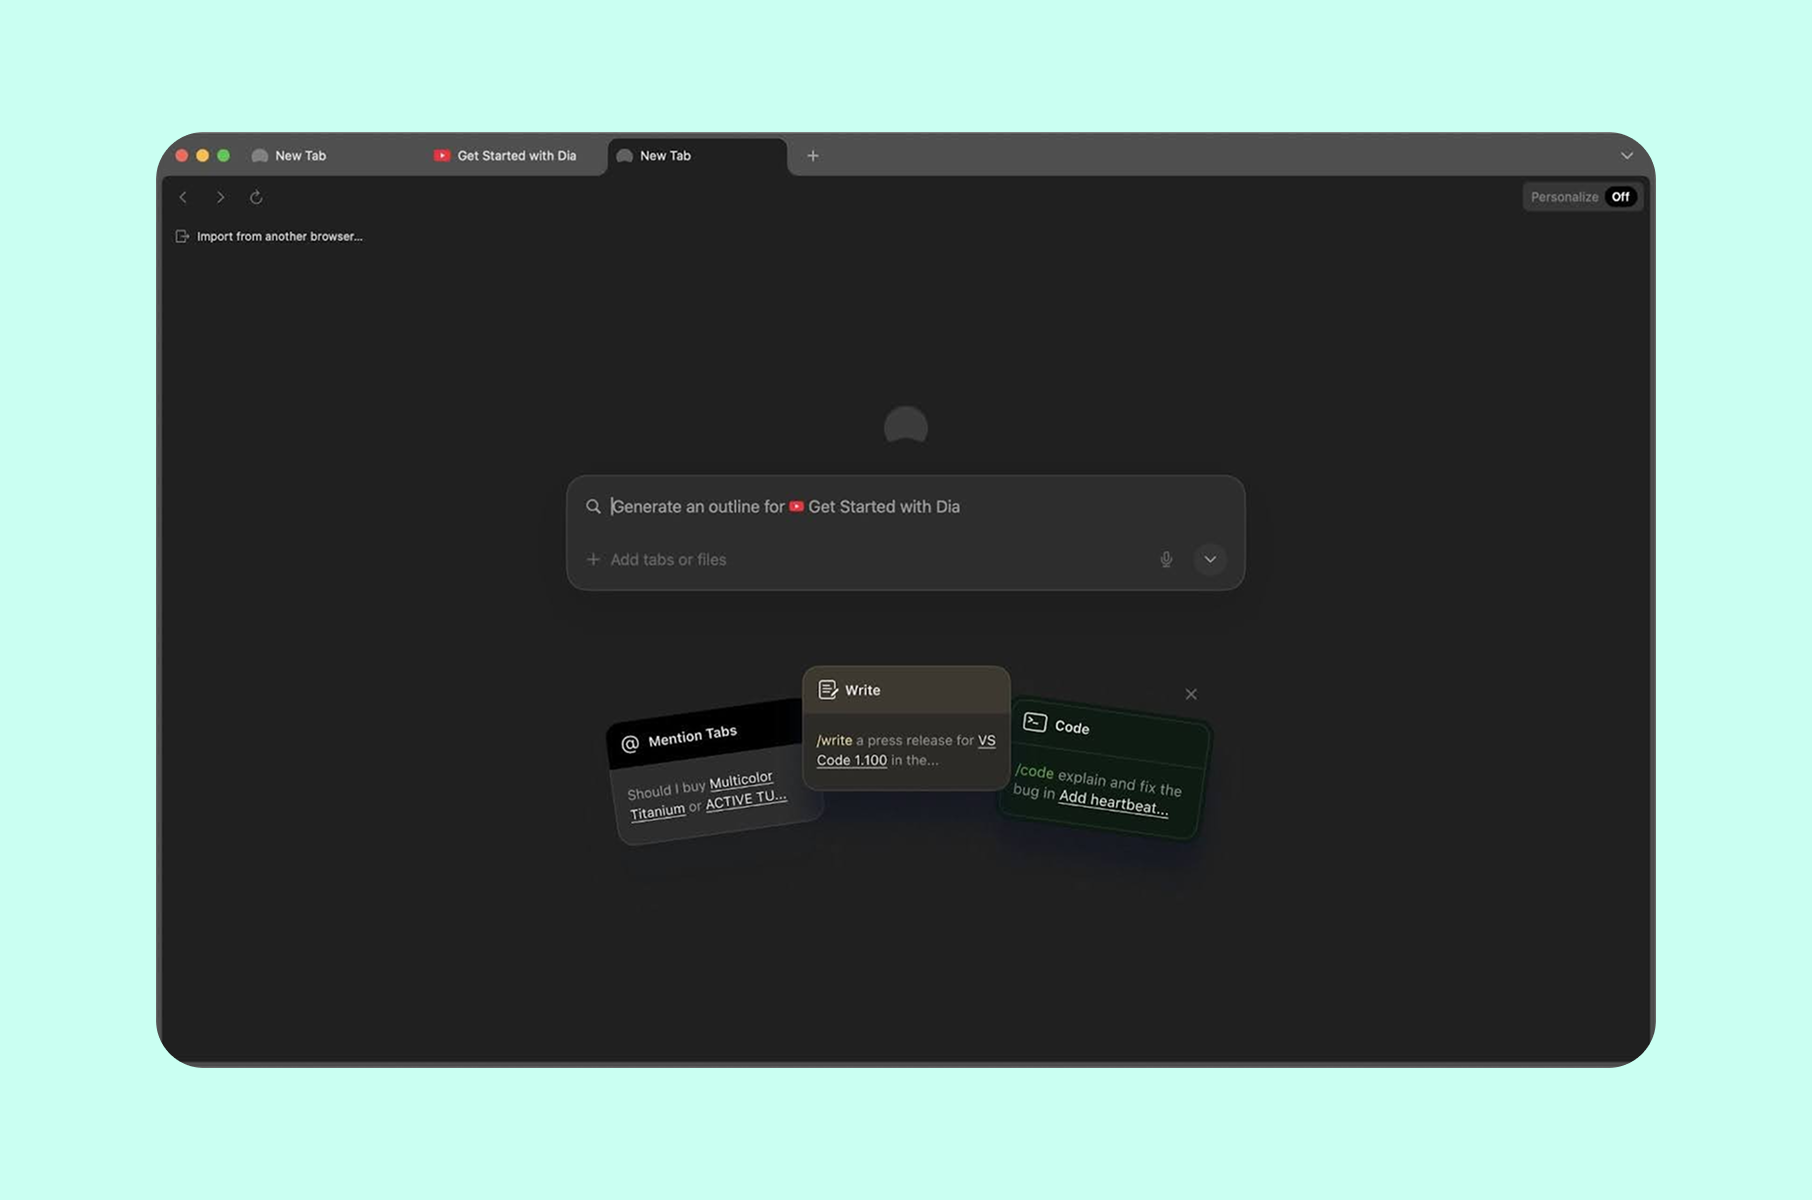Open the dropdown inside the search bar
This screenshot has width=1812, height=1200.
pyautogui.click(x=1210, y=559)
